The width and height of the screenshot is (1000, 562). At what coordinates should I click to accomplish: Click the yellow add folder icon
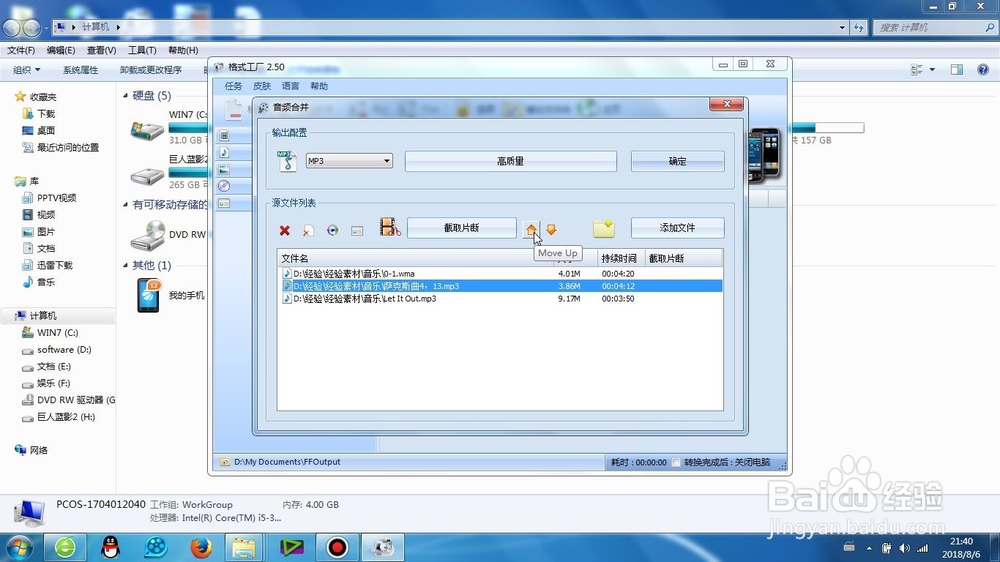coord(603,228)
